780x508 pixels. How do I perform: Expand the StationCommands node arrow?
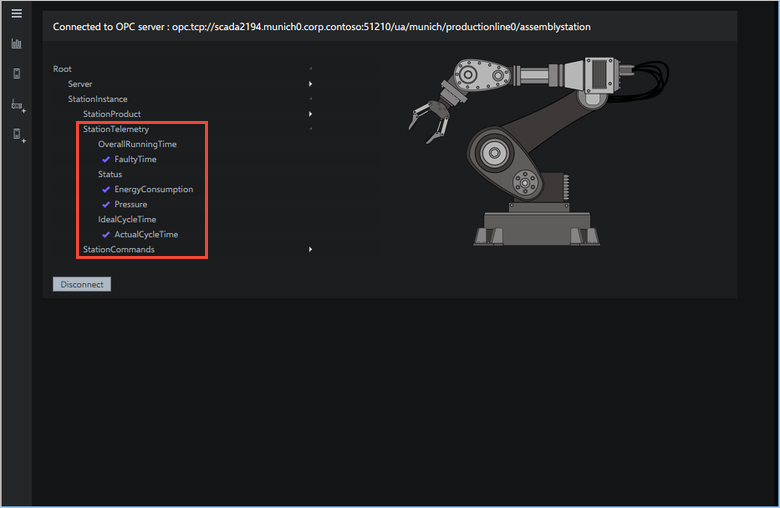(310, 249)
